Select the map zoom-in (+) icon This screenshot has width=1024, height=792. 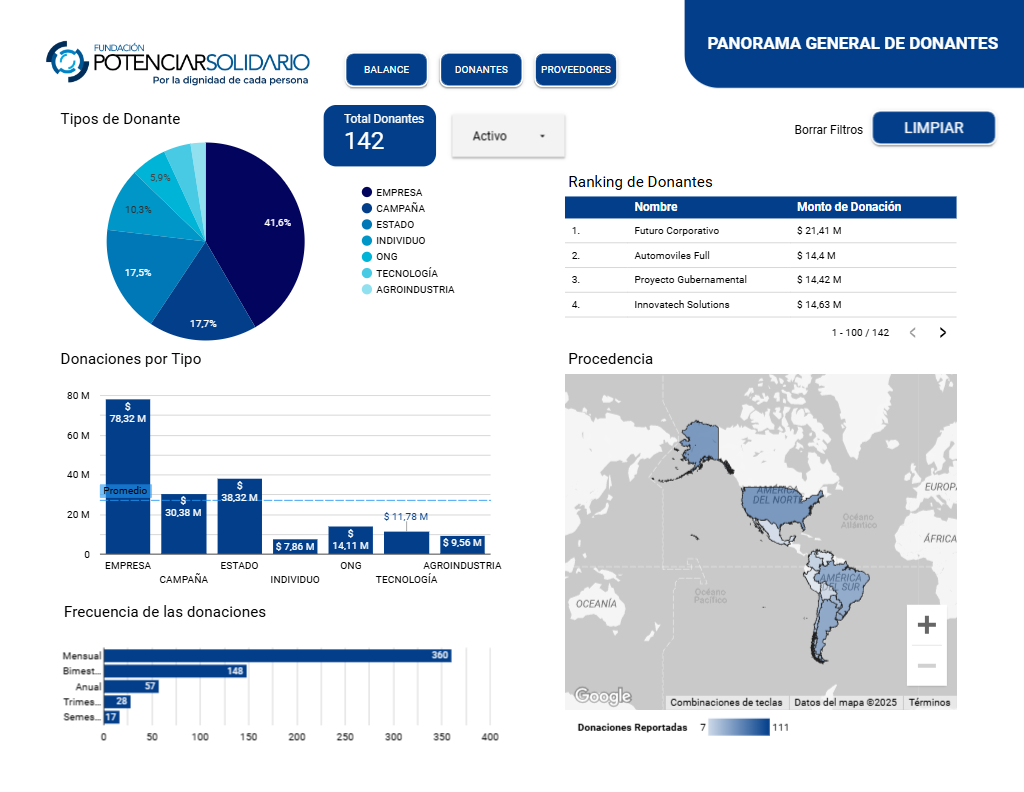click(x=926, y=623)
